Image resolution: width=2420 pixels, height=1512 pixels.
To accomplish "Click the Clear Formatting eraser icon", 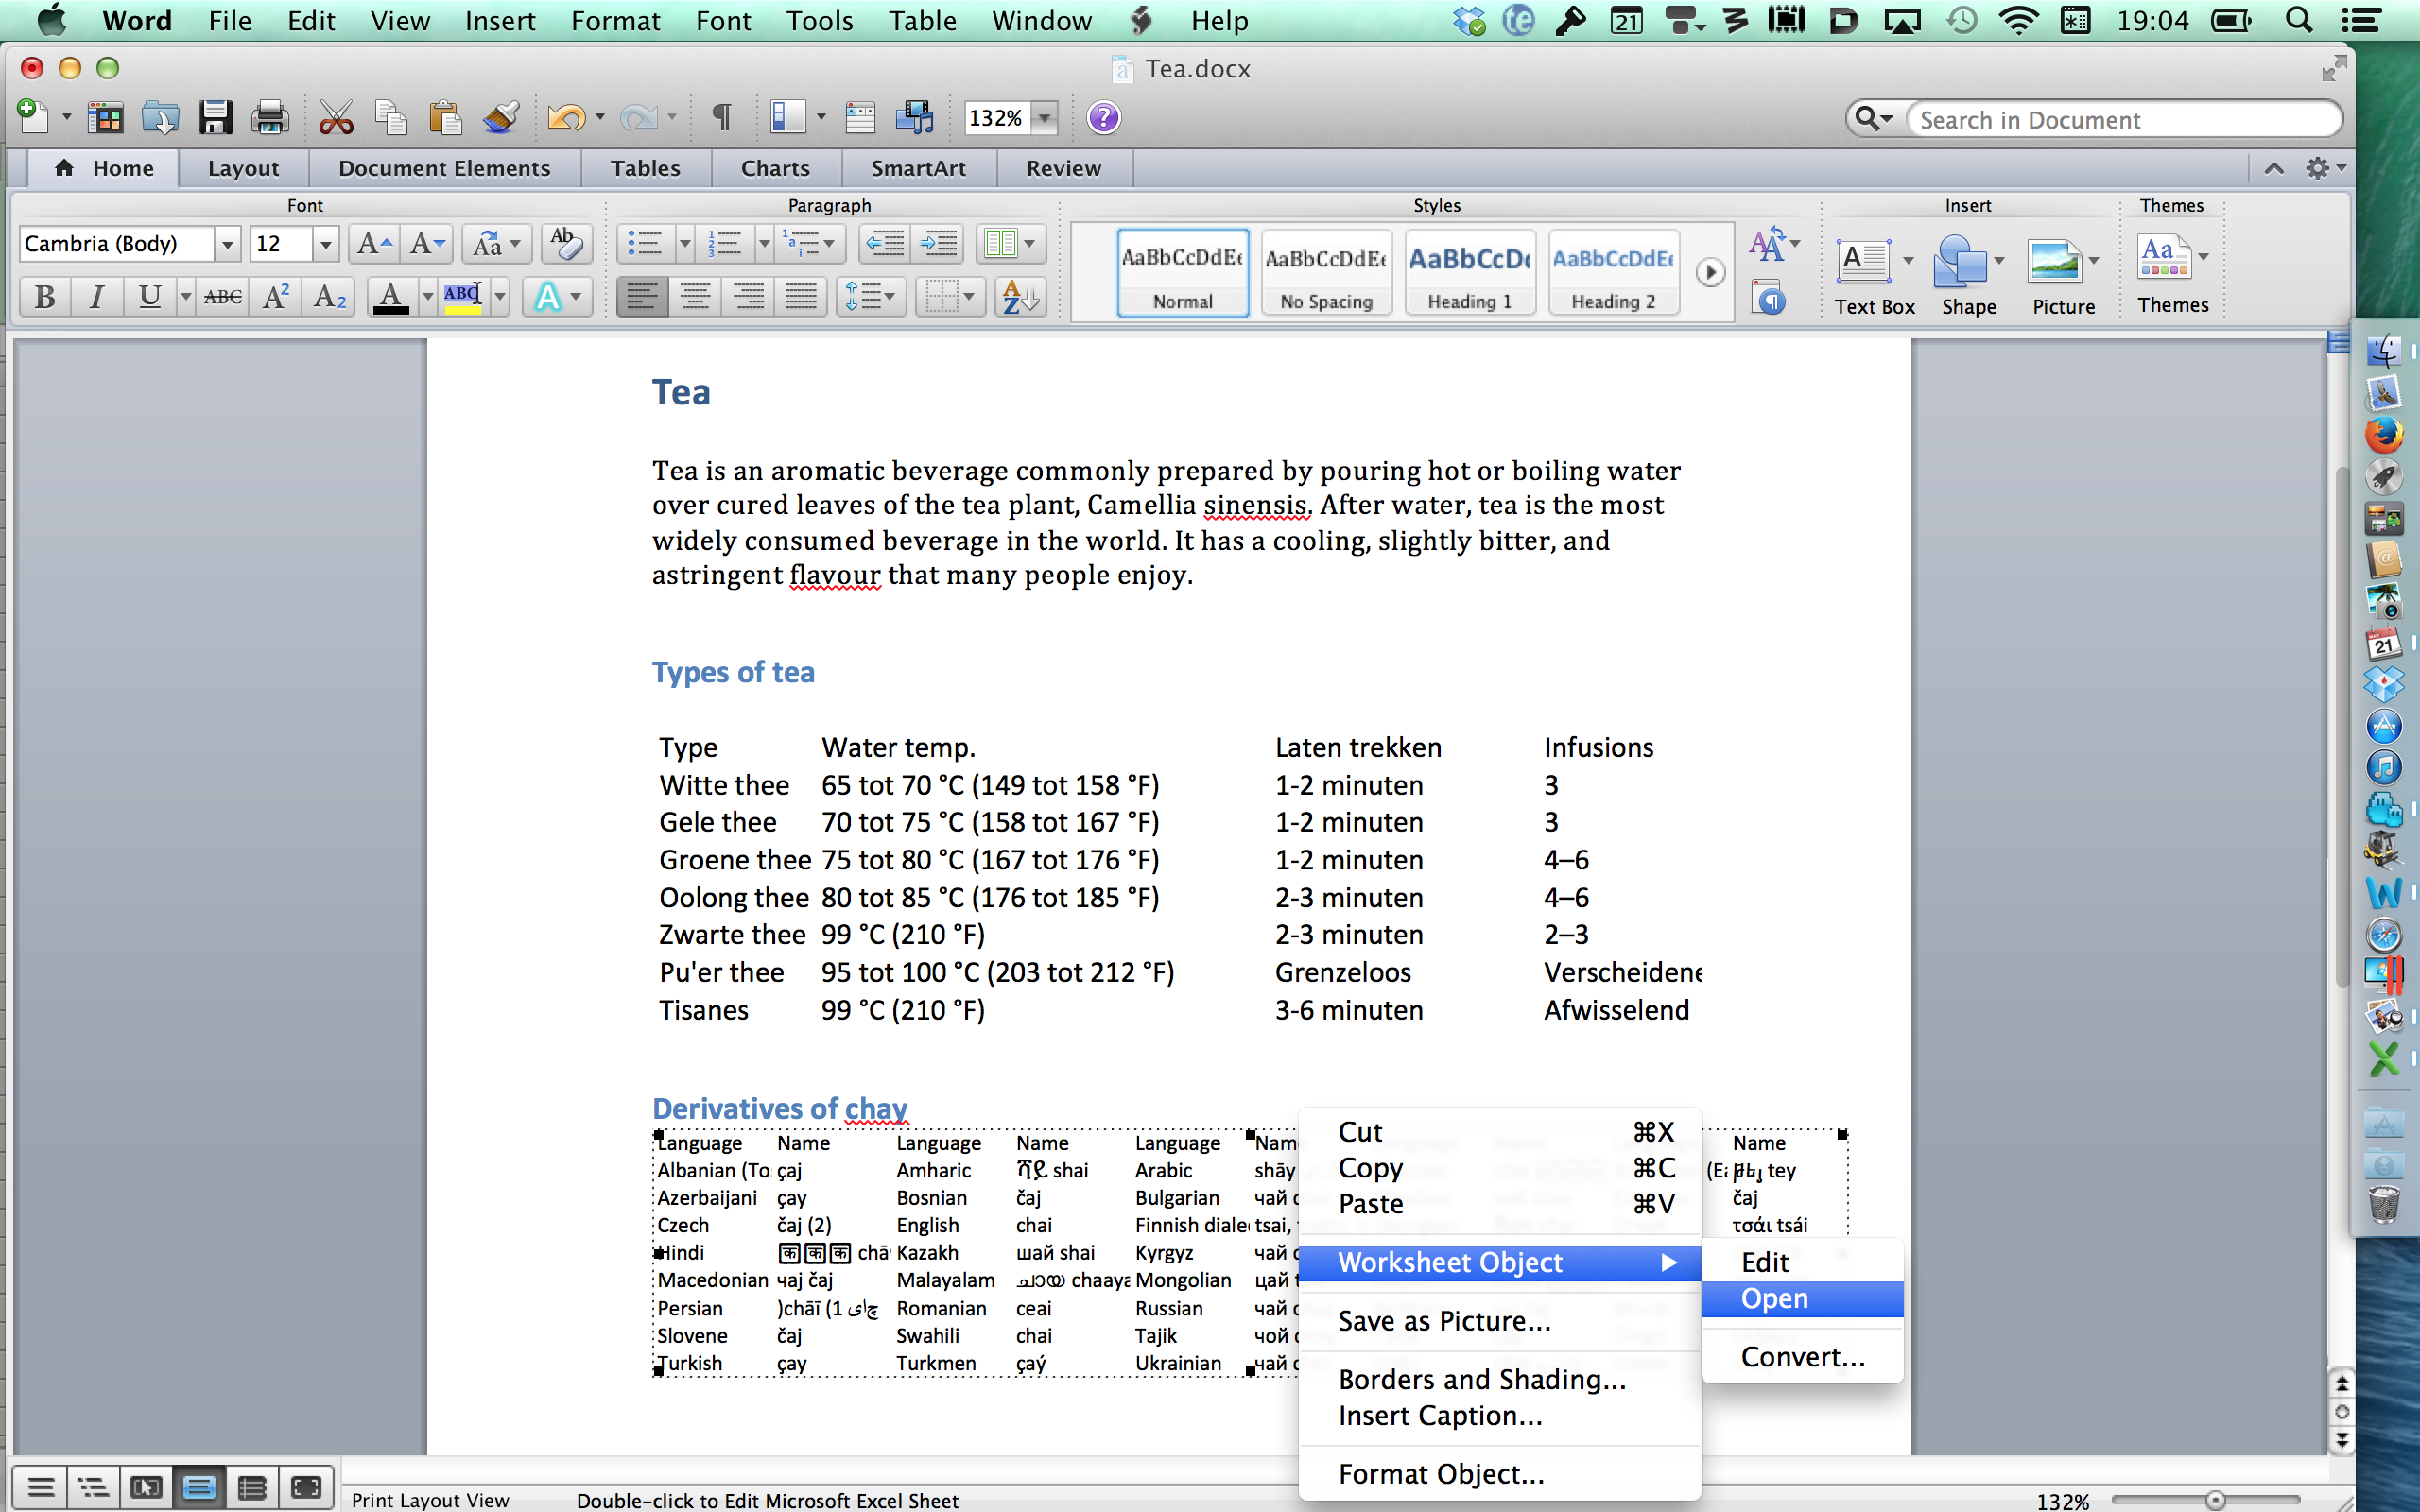I will (566, 243).
